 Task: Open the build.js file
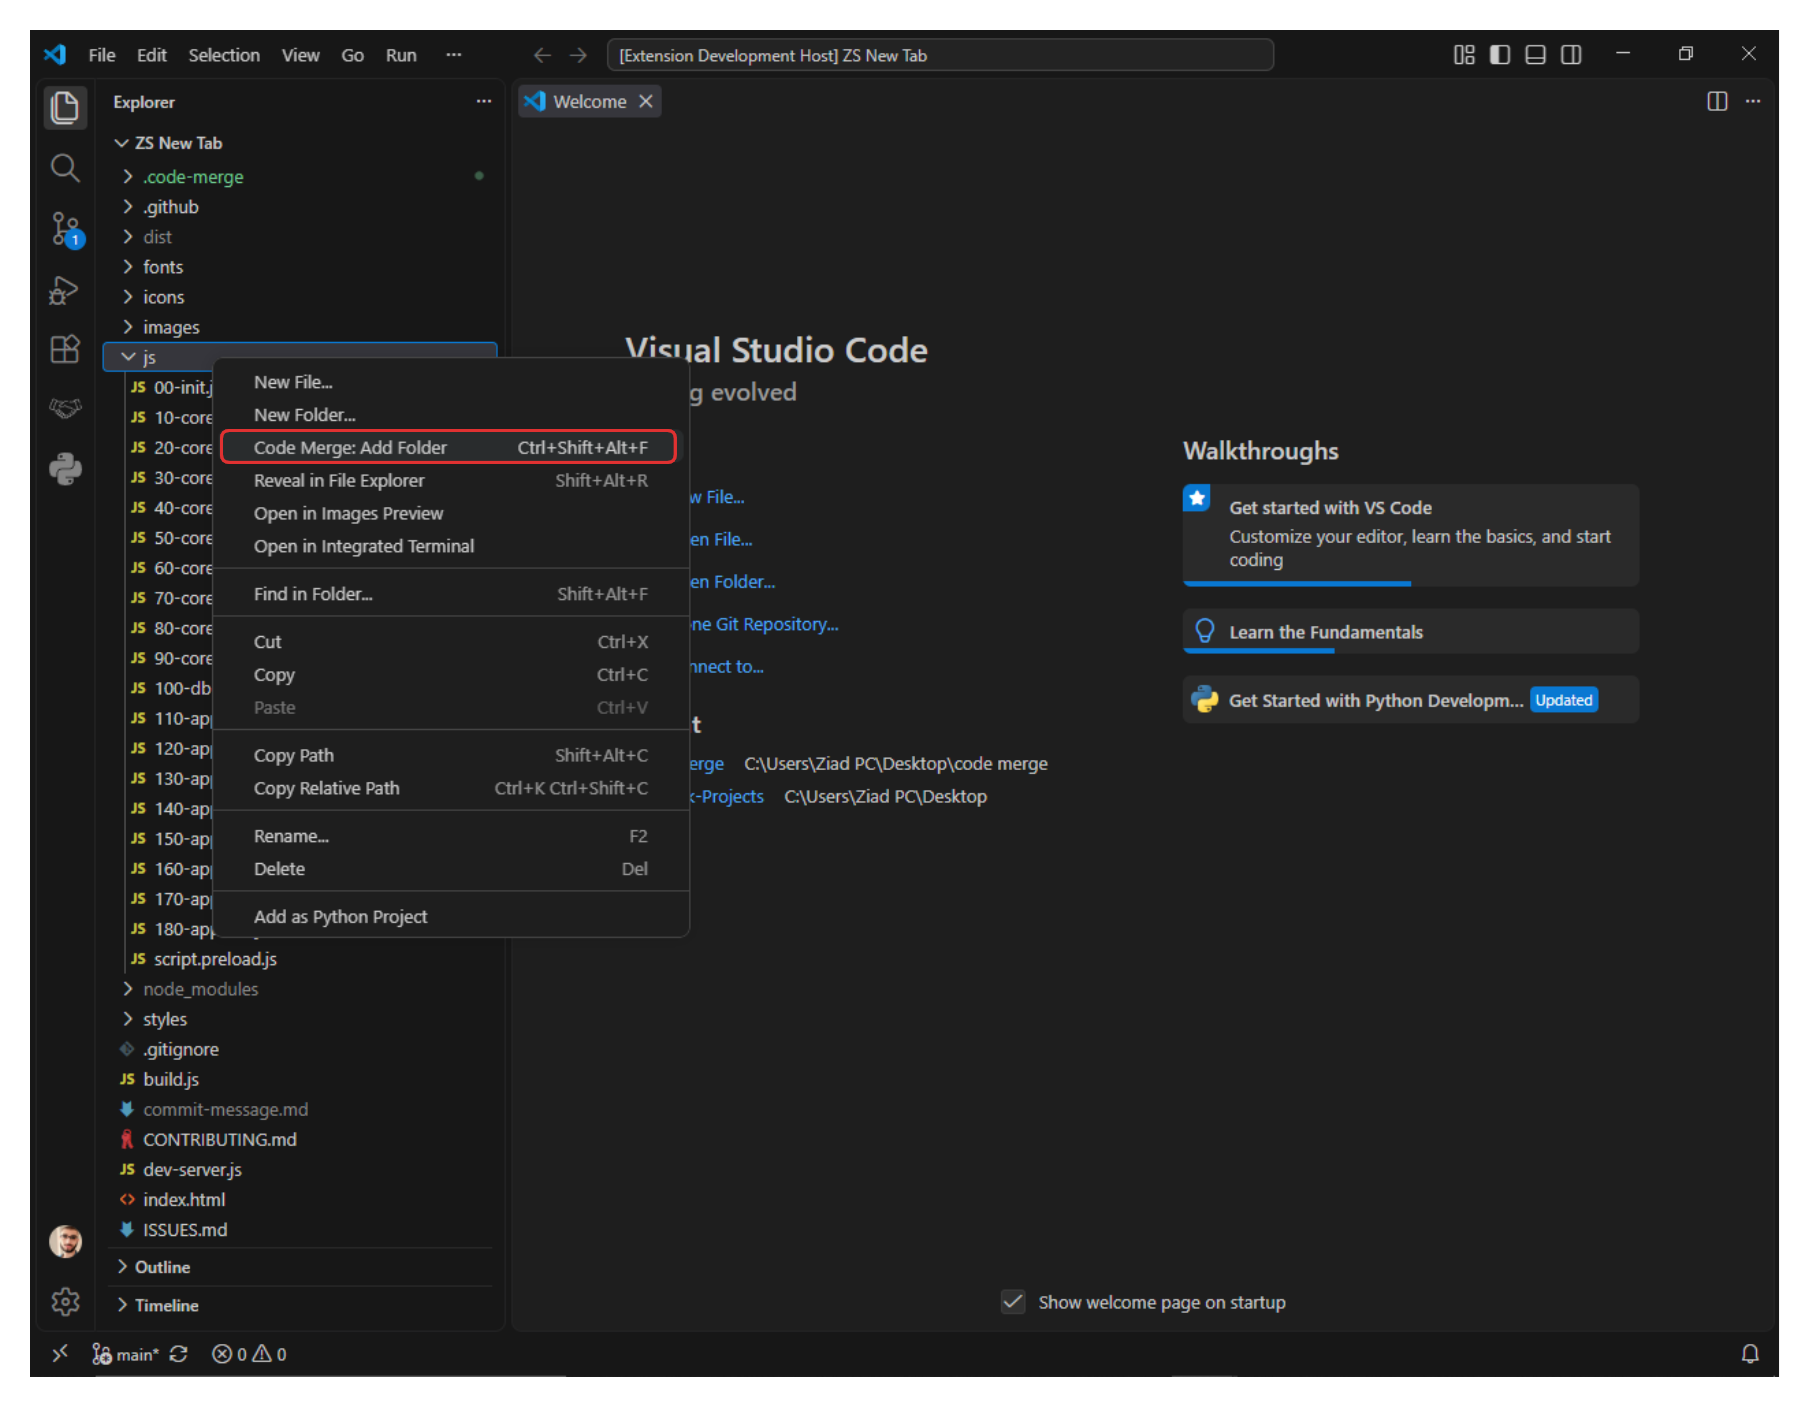click(171, 1079)
